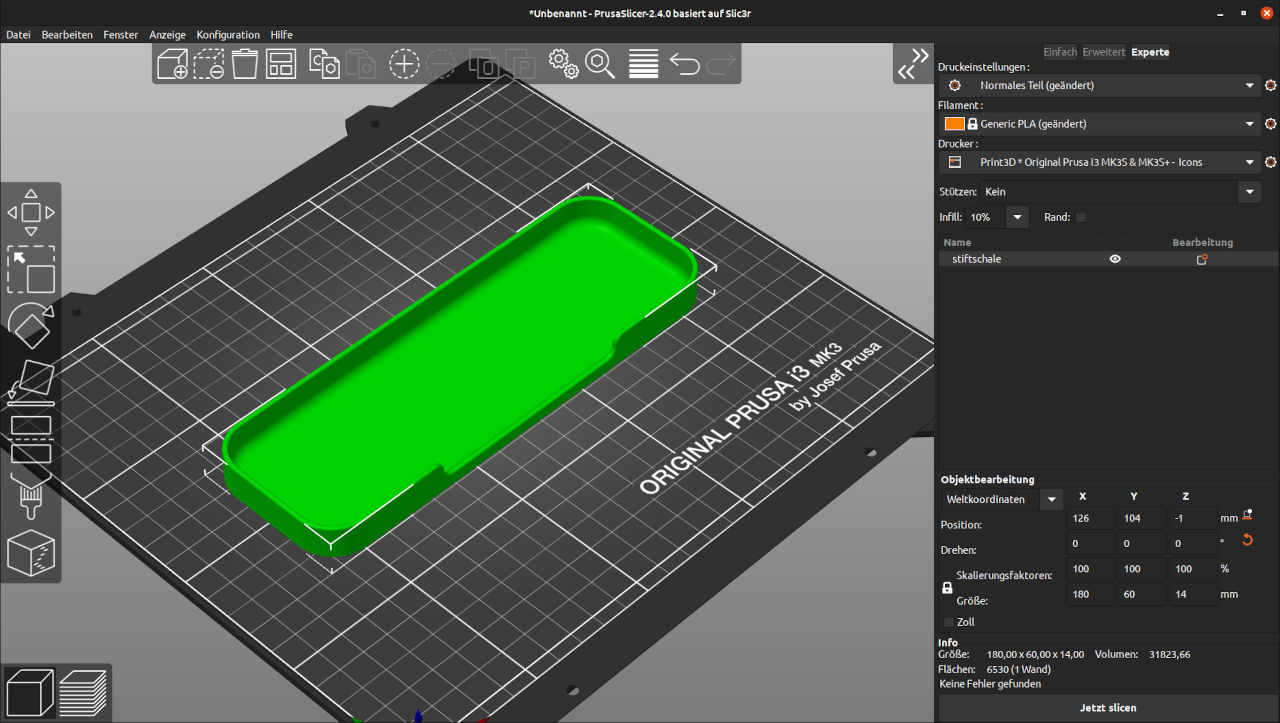Click the Copy icon in top toolbar
The width and height of the screenshot is (1280, 723).
[x=324, y=64]
